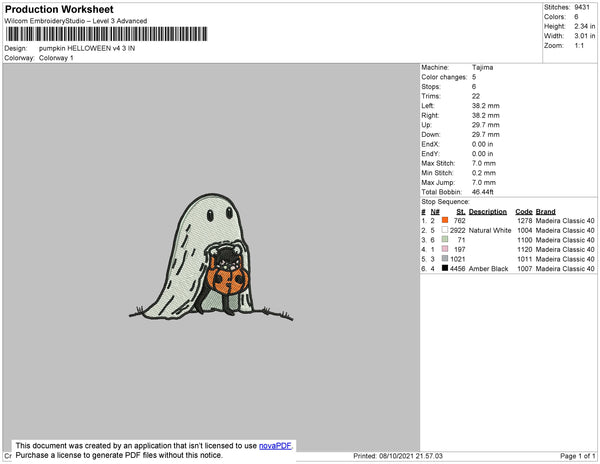Click the 'Min Stitch:' value 0.2 mm

[484, 173]
